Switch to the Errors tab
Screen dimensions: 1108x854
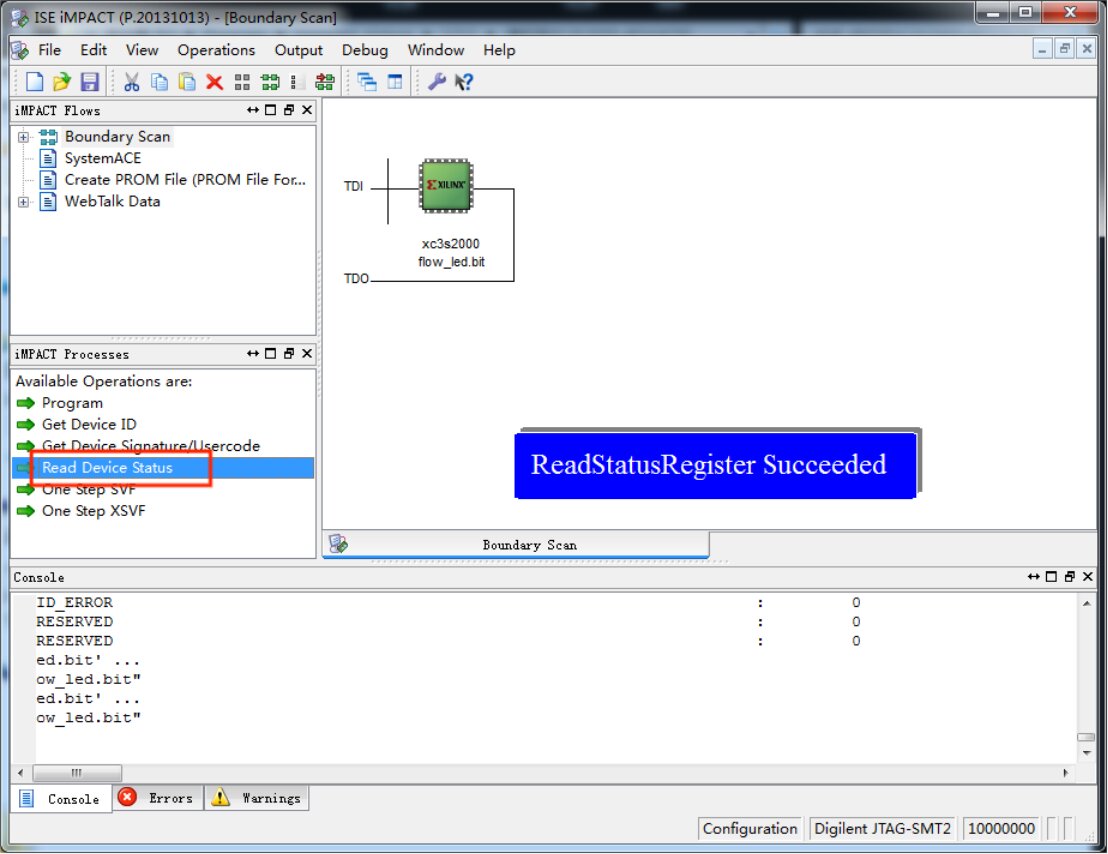pos(158,798)
